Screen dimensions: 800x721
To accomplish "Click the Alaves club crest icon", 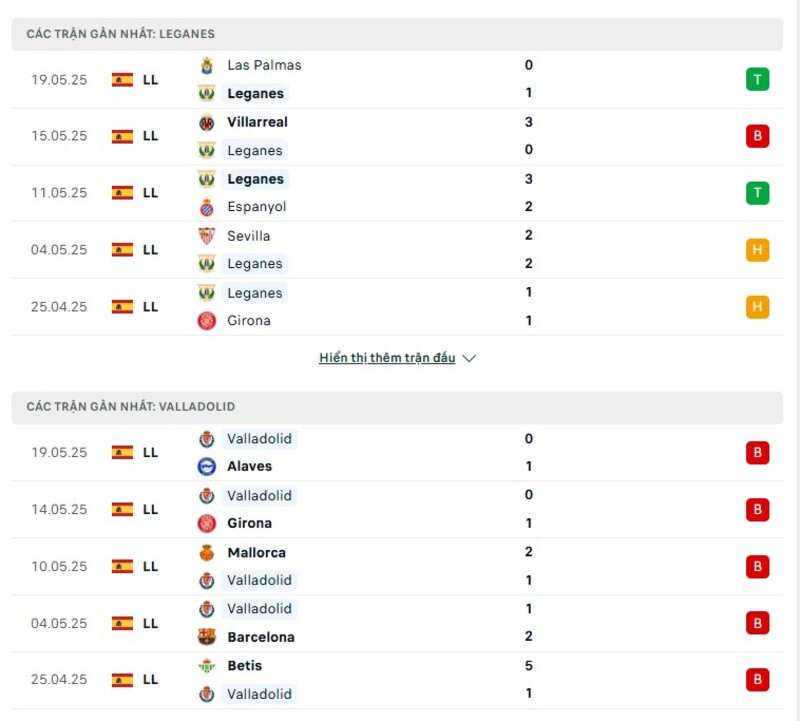I will click(x=207, y=466).
